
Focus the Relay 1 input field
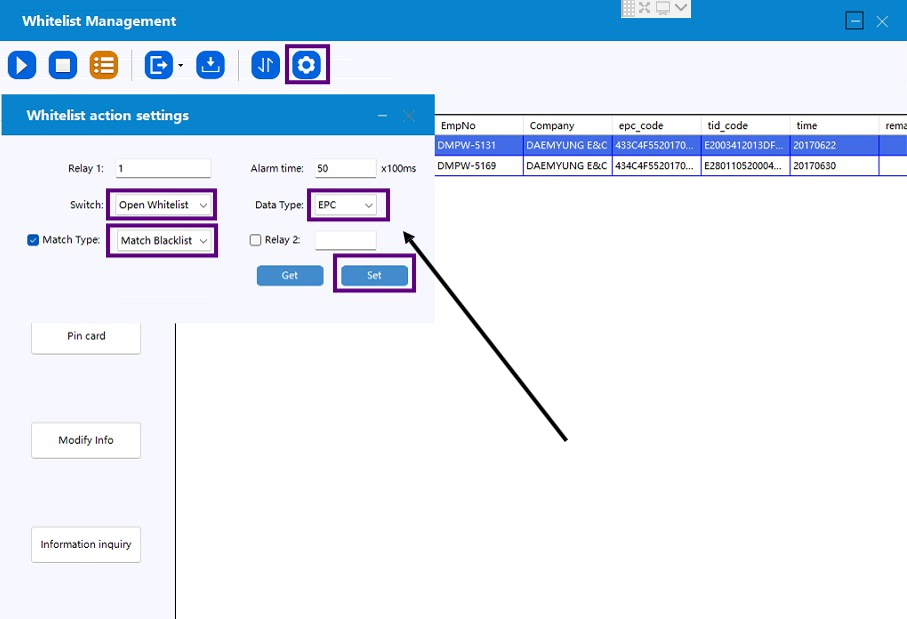163,168
